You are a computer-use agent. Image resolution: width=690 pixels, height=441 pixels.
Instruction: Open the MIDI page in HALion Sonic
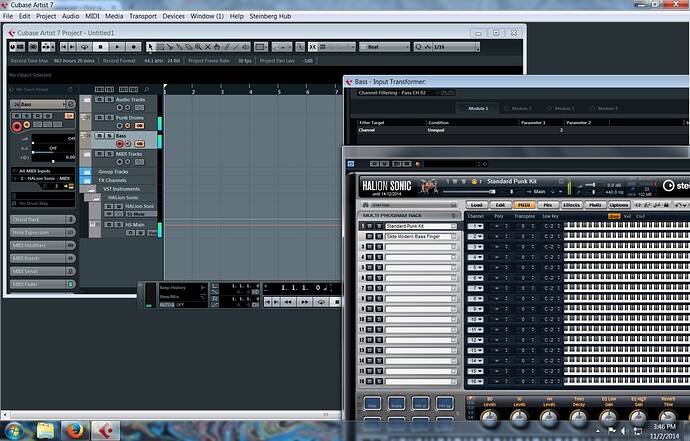524,205
